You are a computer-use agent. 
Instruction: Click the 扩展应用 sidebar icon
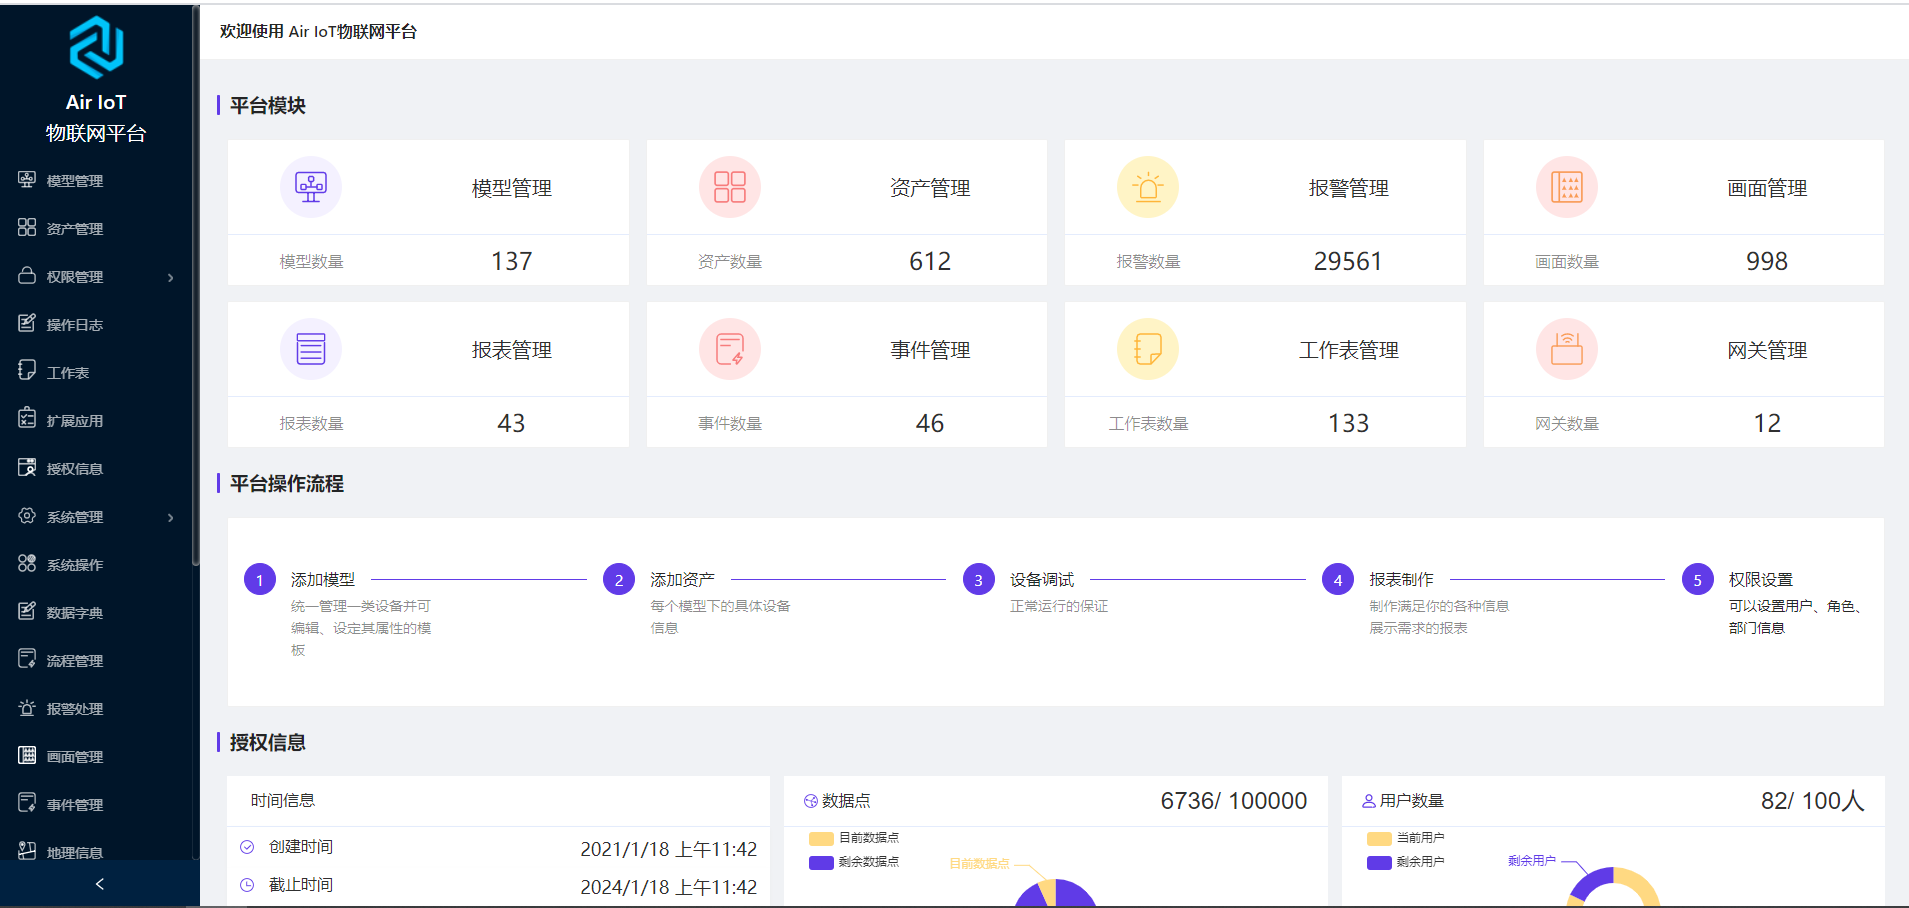point(27,419)
